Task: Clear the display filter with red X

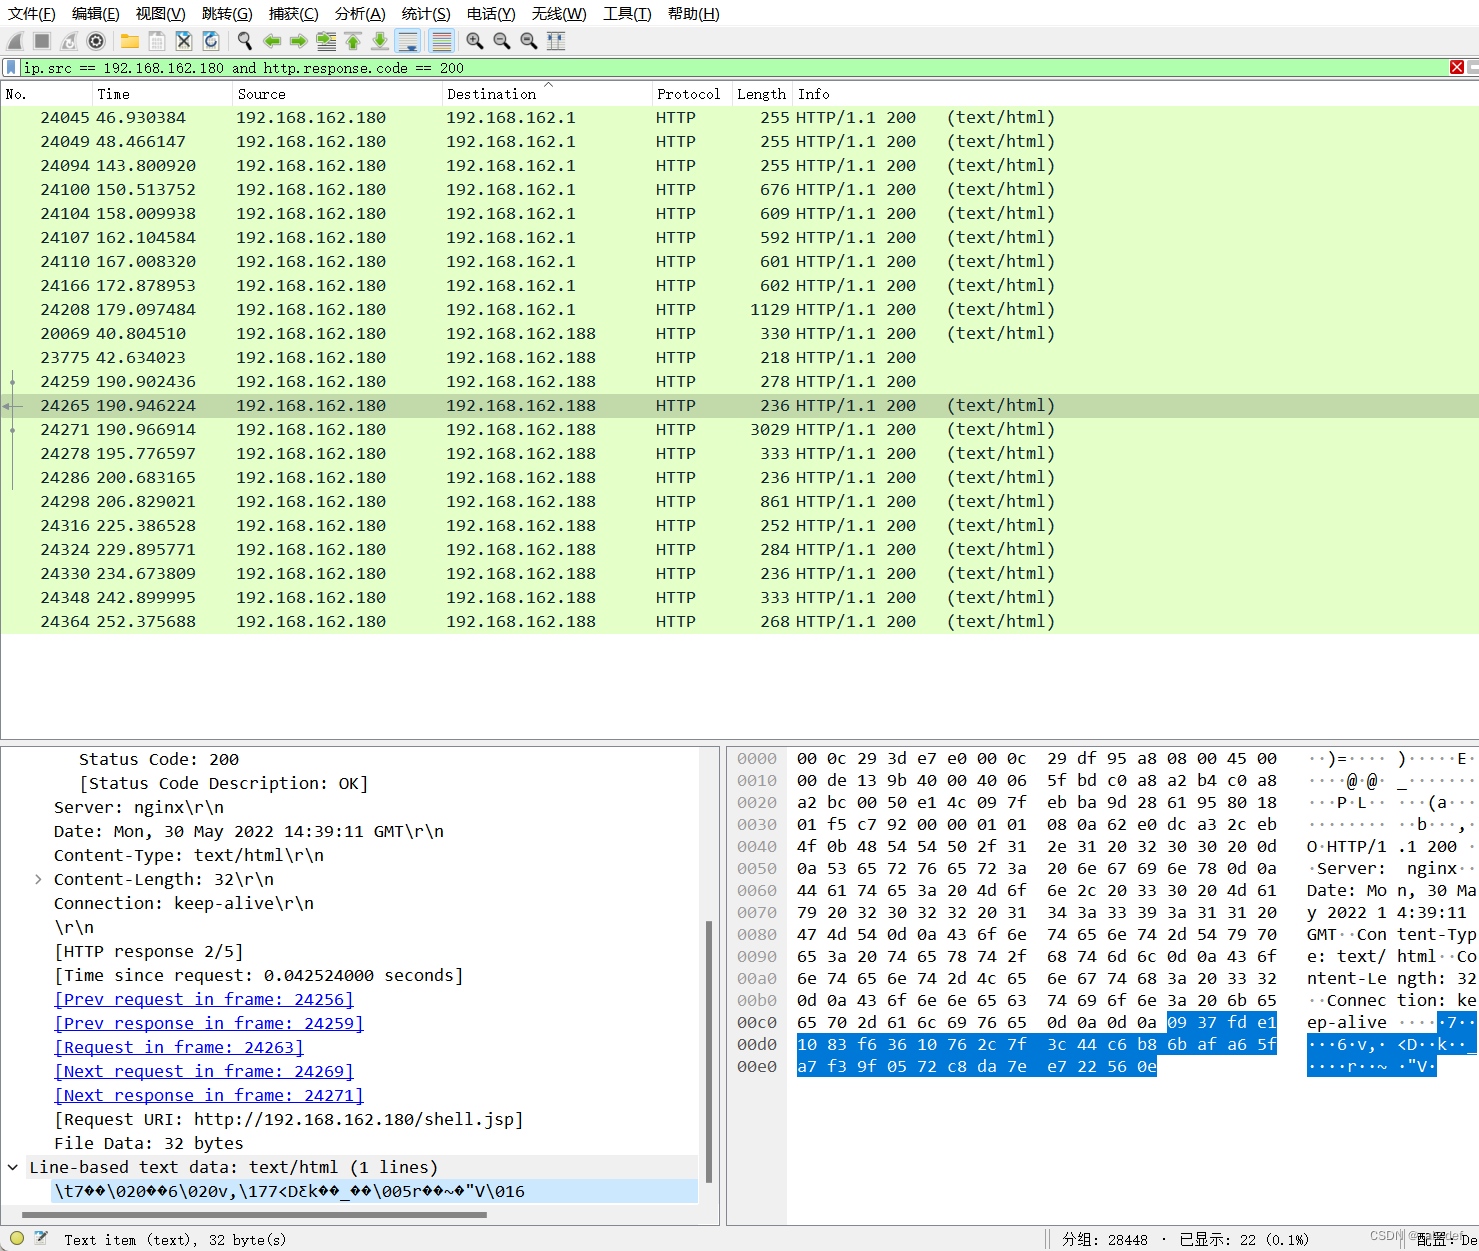Action: [x=1457, y=67]
